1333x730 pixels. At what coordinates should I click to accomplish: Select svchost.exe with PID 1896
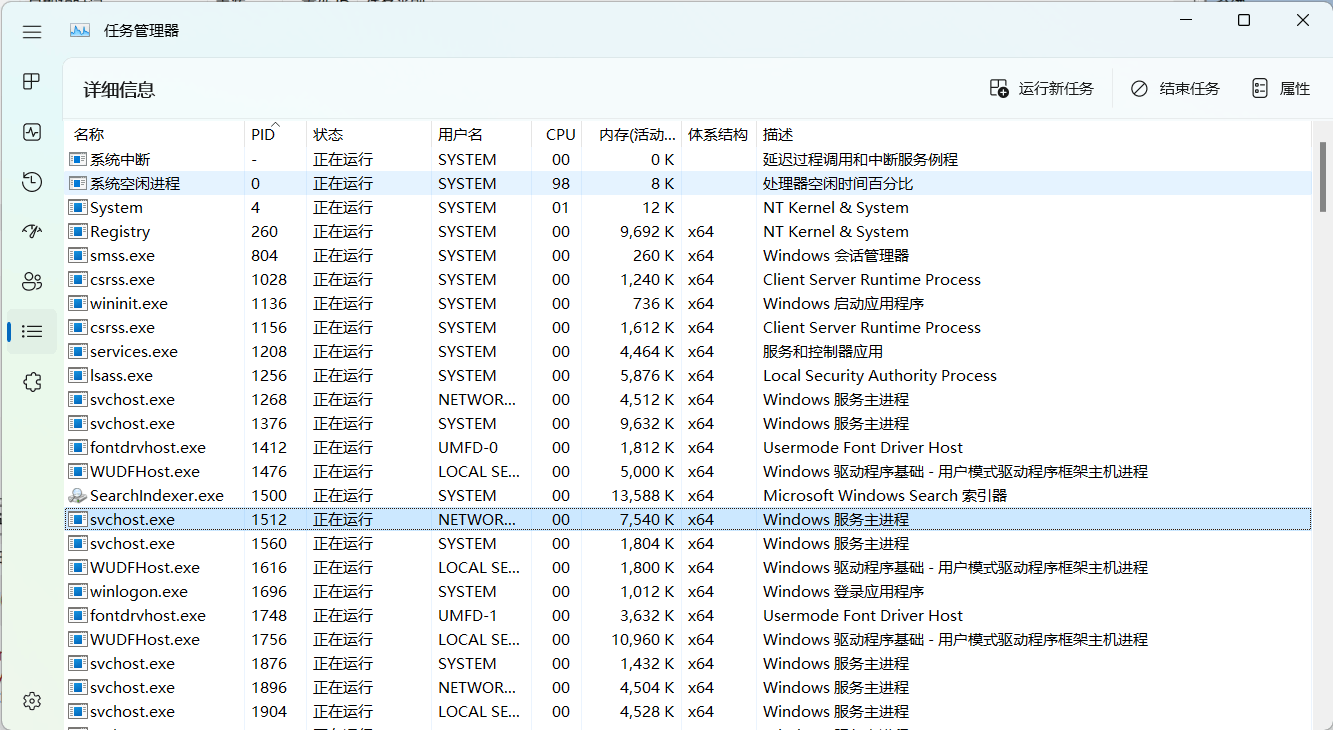coord(688,688)
